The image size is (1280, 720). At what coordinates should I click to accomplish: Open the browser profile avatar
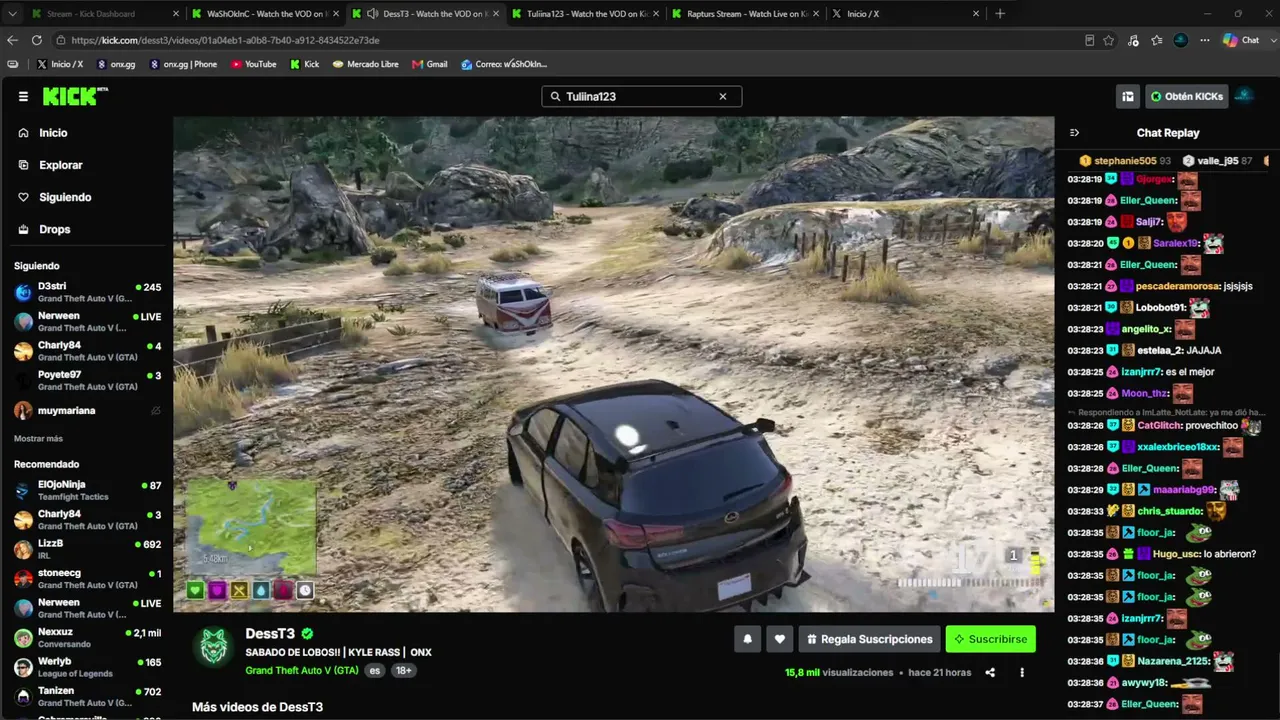coord(1181,40)
